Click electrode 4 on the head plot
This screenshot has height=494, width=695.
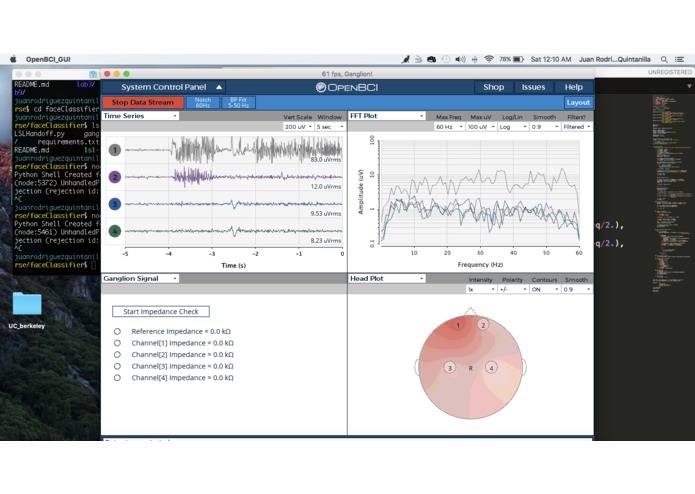coord(491,368)
